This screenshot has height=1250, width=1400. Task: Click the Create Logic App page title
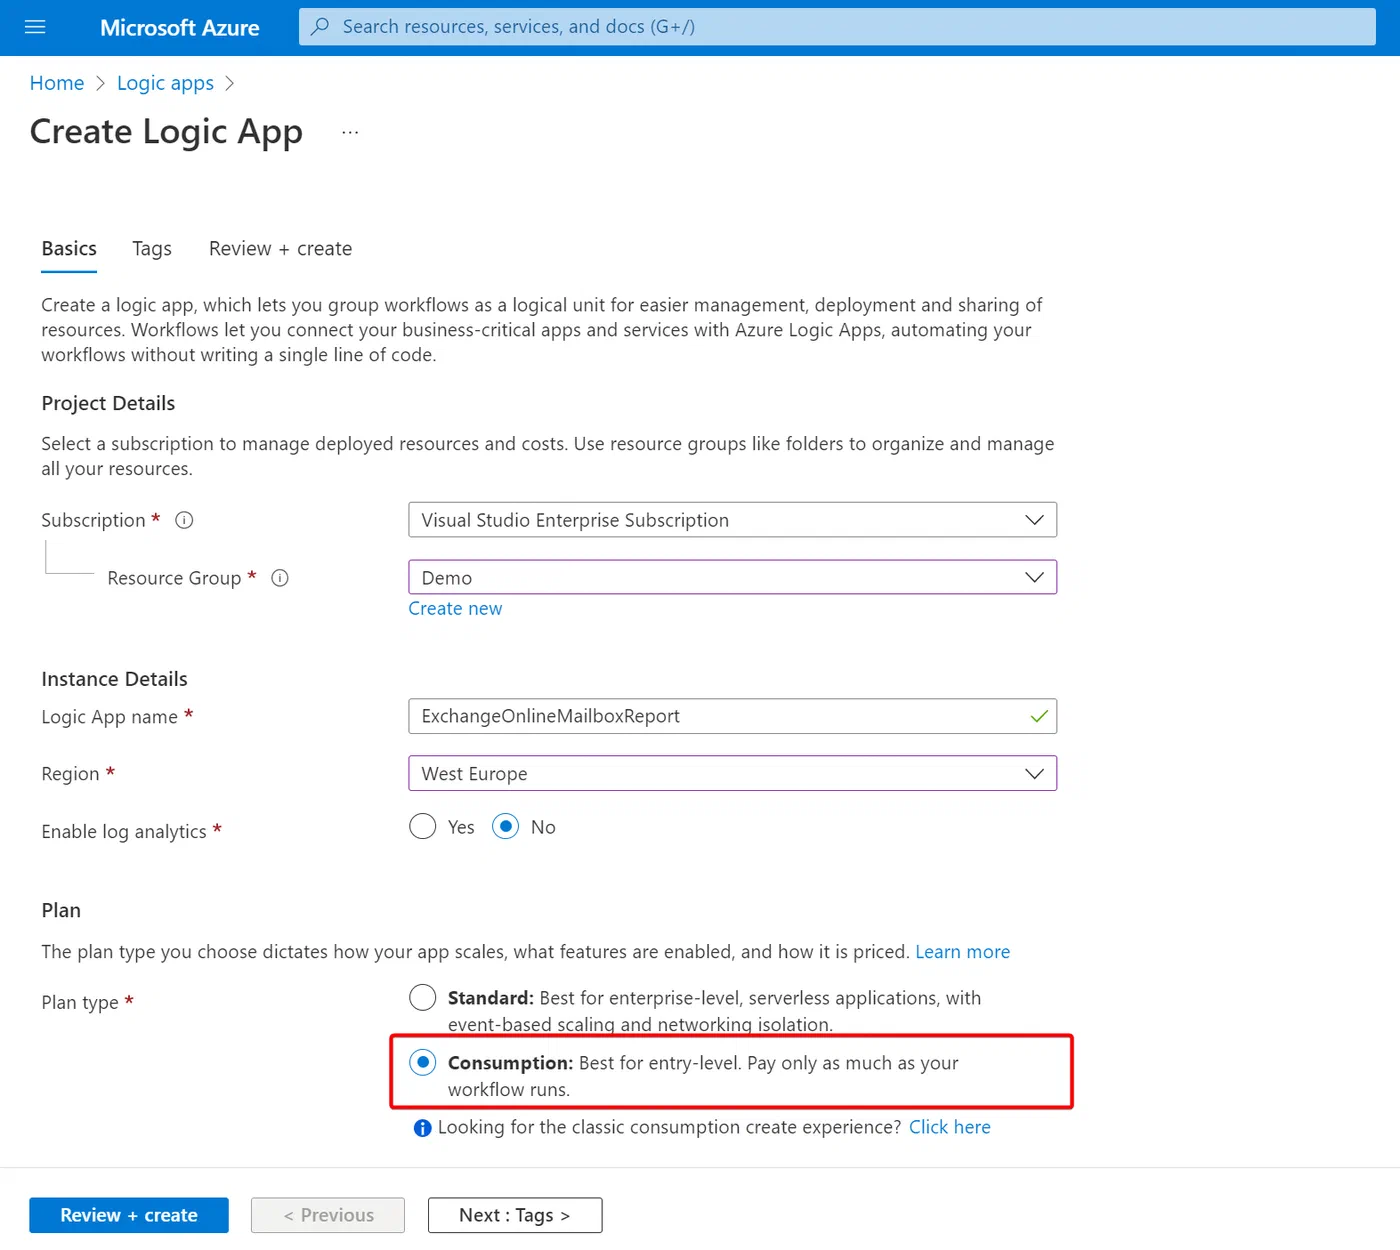pos(166,132)
